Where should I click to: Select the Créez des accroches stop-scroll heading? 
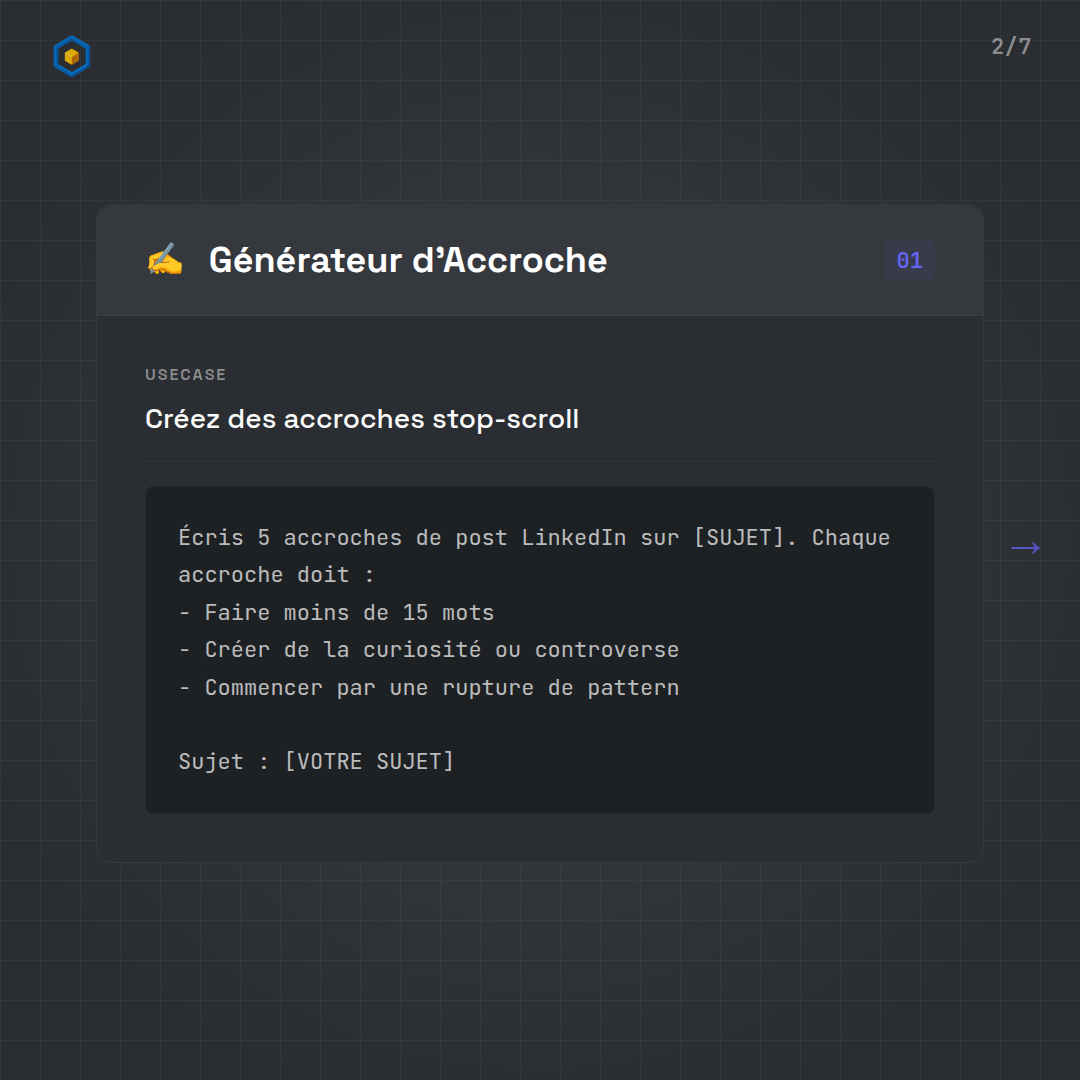point(361,418)
